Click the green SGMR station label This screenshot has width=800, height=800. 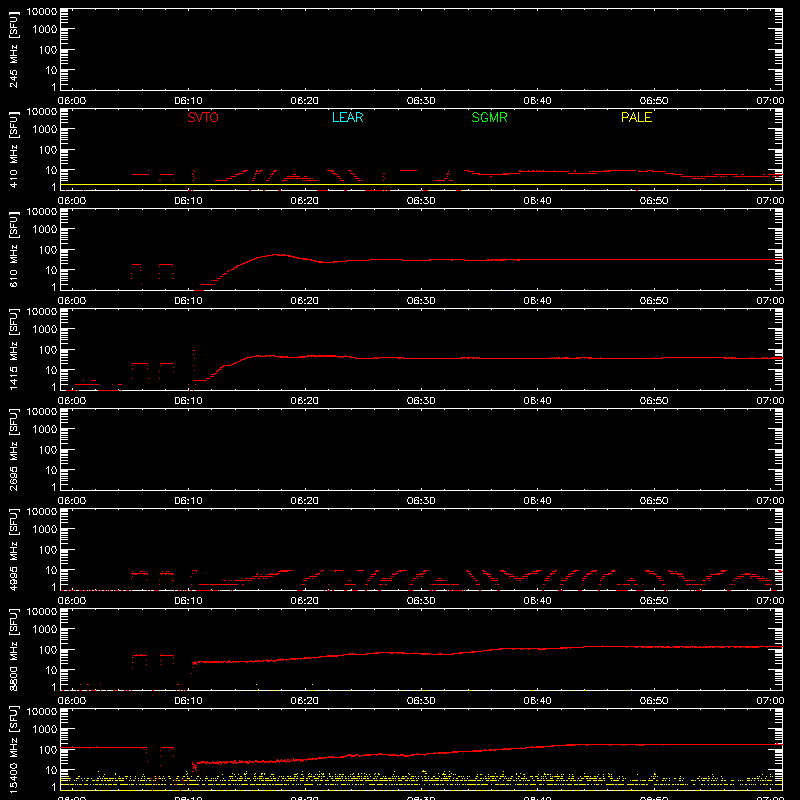(x=489, y=117)
